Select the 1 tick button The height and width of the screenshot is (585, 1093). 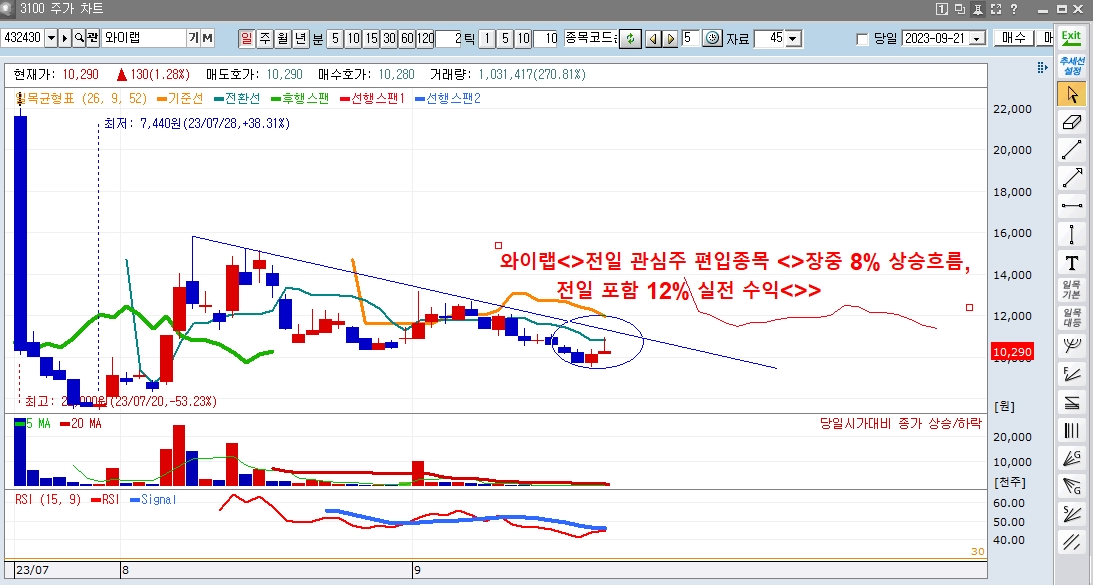(487, 38)
